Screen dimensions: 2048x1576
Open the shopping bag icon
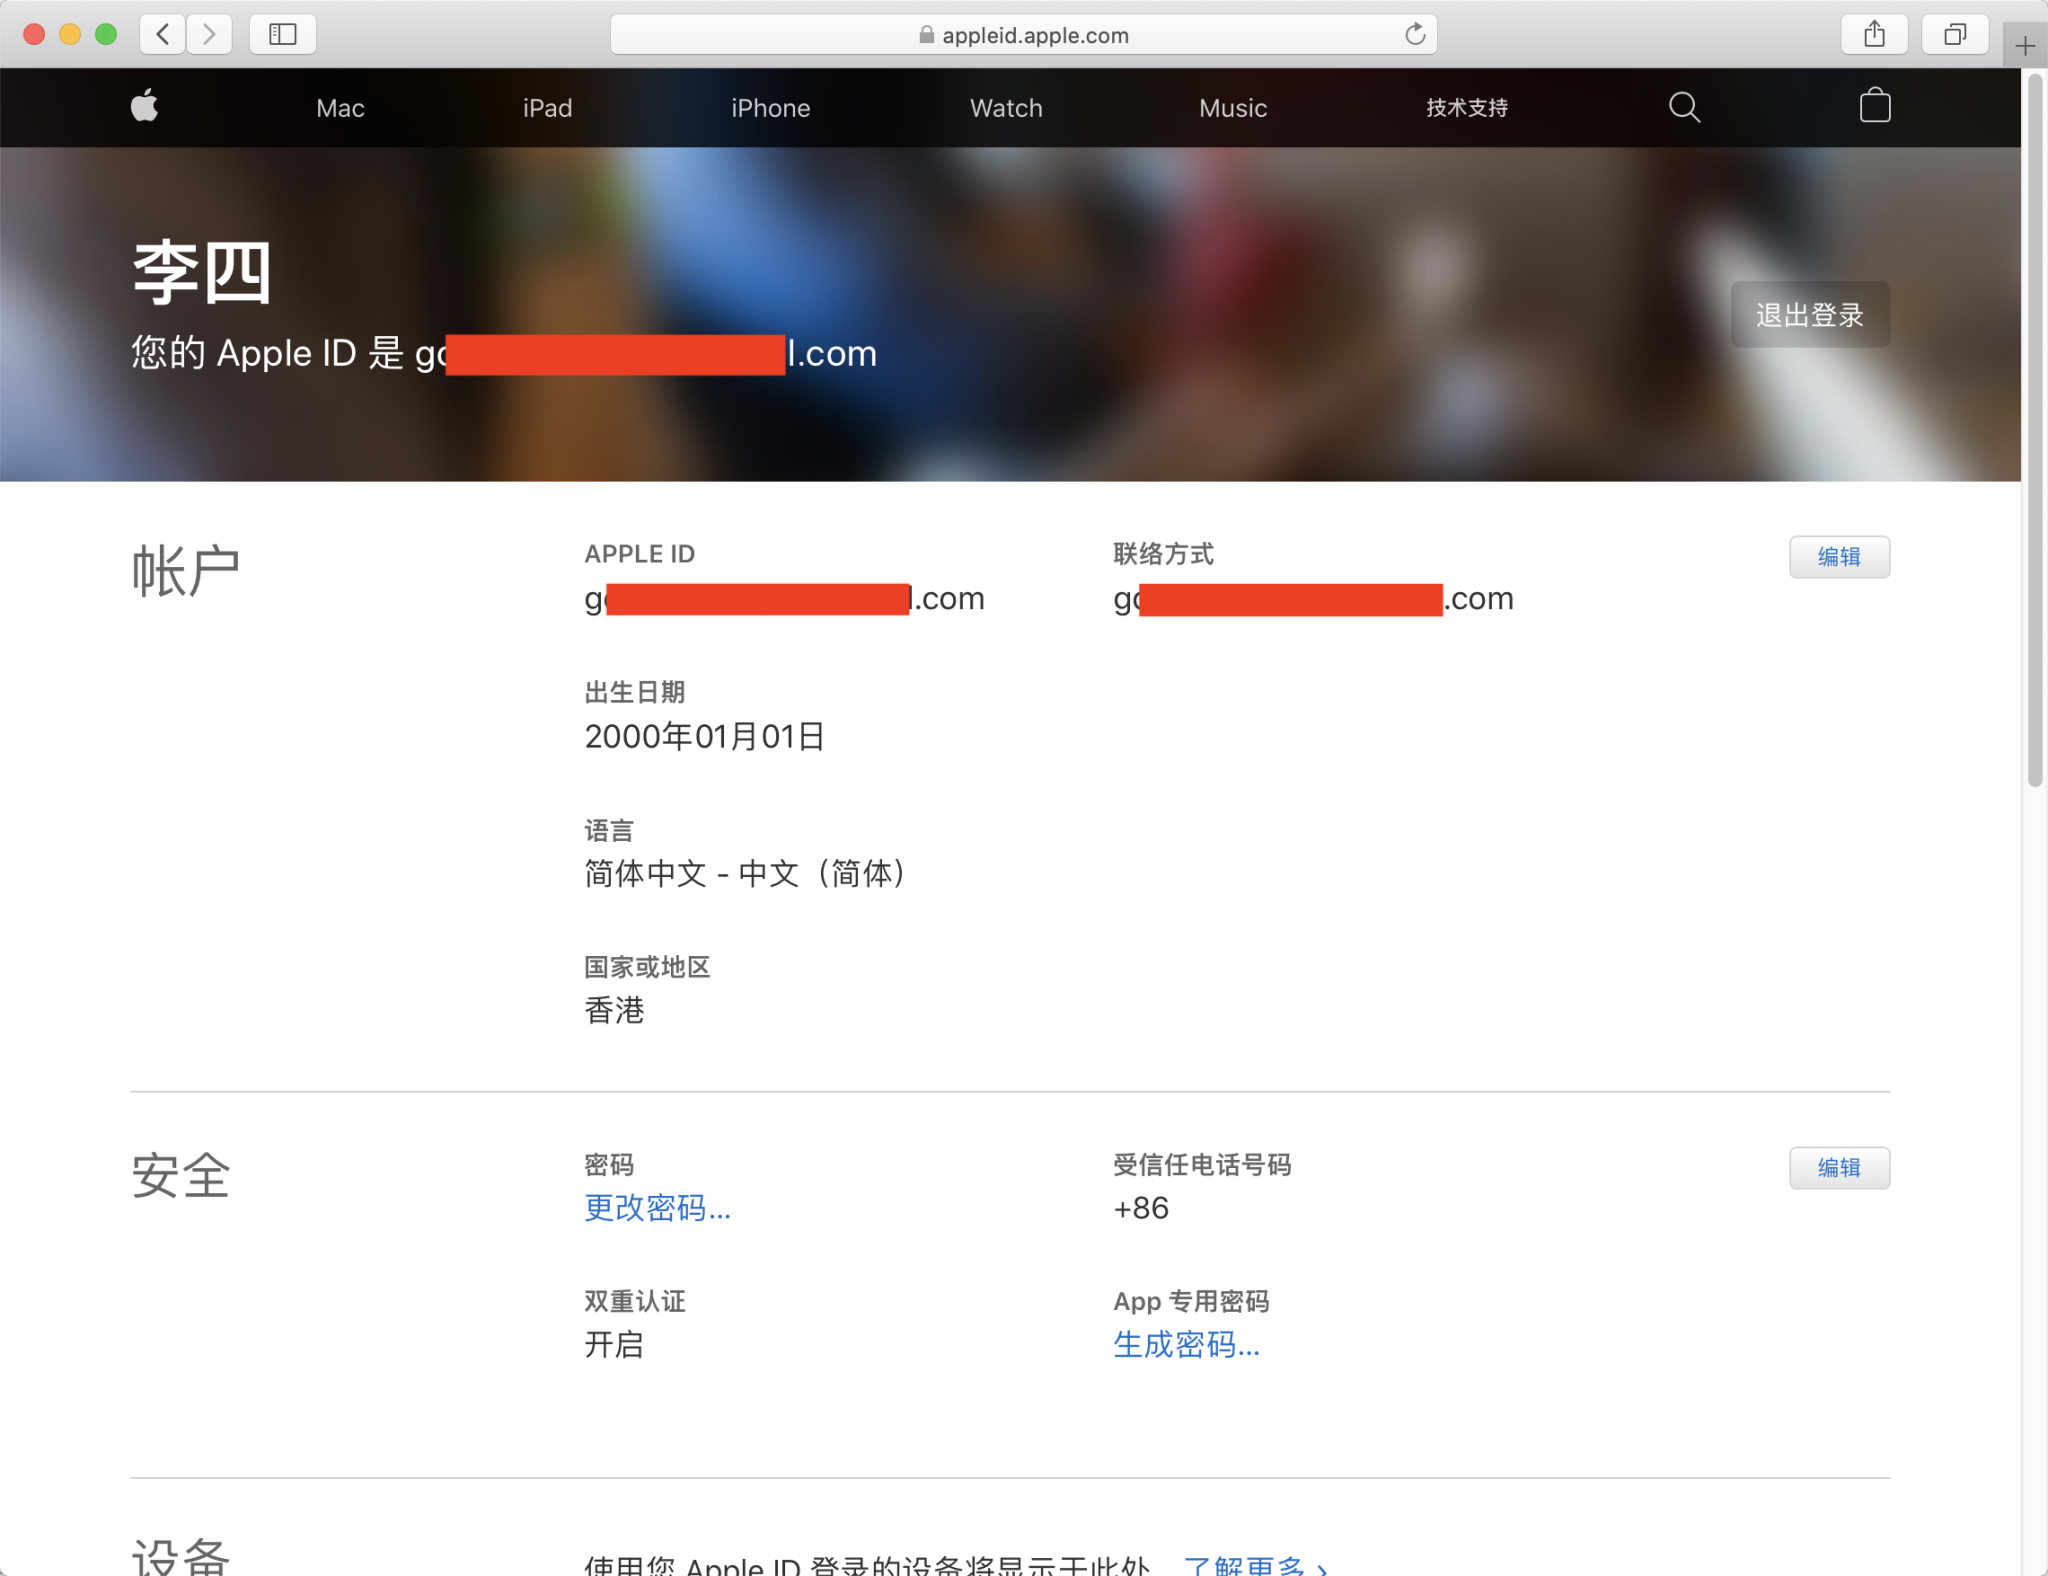(1875, 106)
